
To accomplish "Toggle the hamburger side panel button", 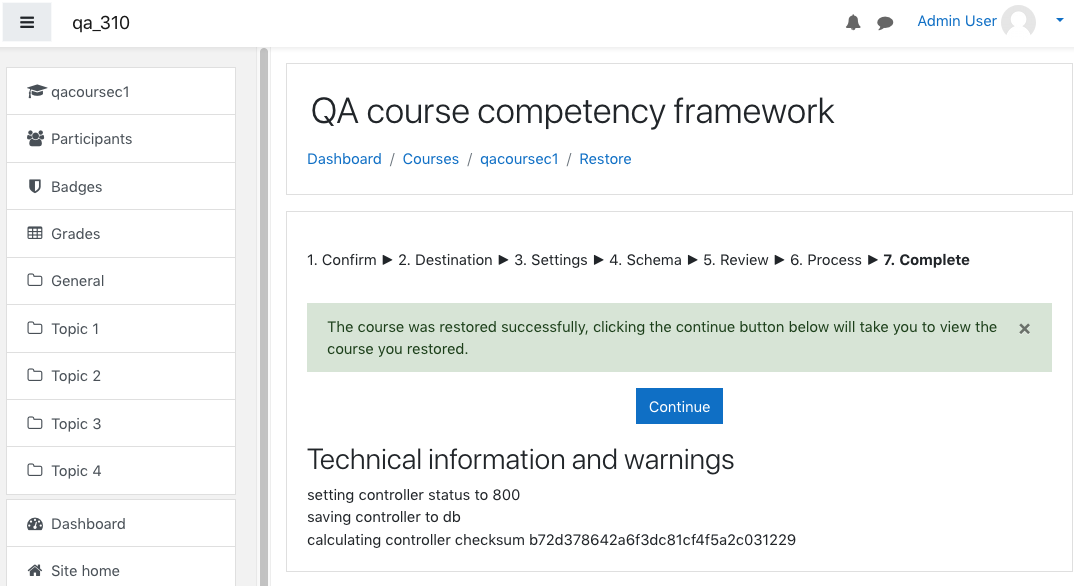I will tap(27, 23).
